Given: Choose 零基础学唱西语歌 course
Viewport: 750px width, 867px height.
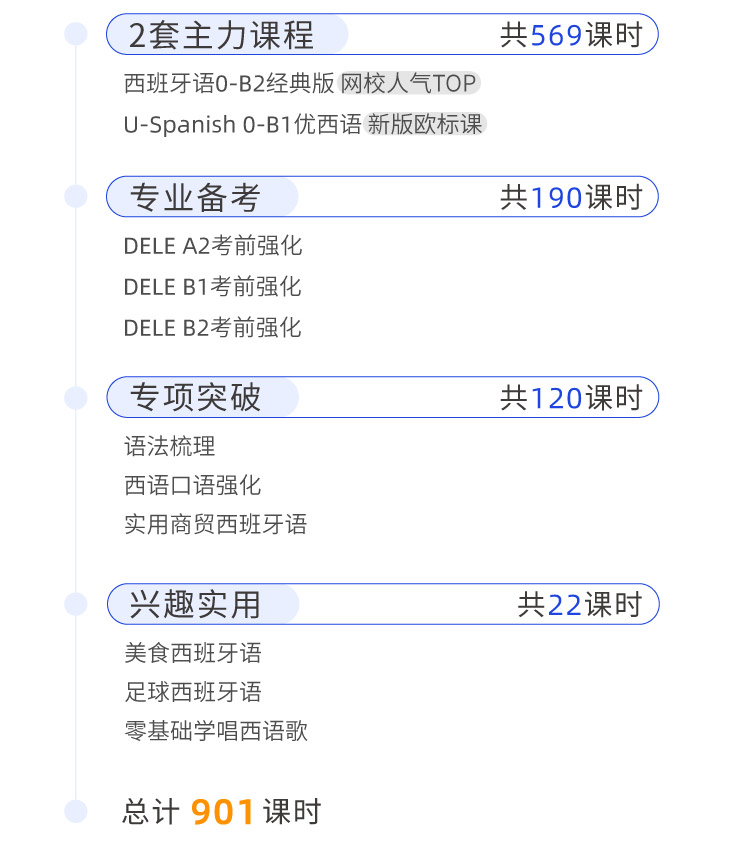Looking at the screenshot, I should (x=215, y=732).
